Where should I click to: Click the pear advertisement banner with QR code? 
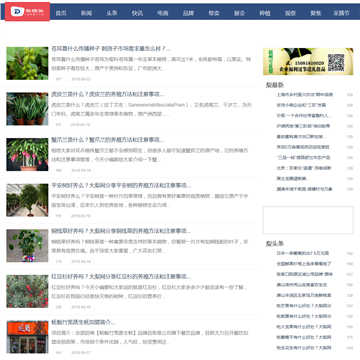point(308,61)
